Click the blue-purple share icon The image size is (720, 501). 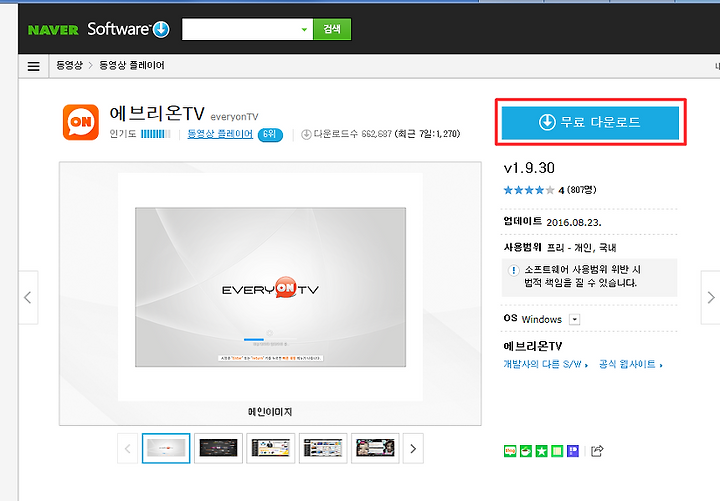click(x=573, y=451)
